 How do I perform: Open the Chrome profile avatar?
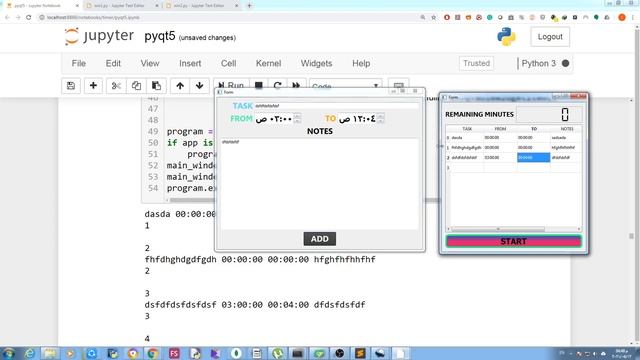pyautogui.click(x=622, y=18)
